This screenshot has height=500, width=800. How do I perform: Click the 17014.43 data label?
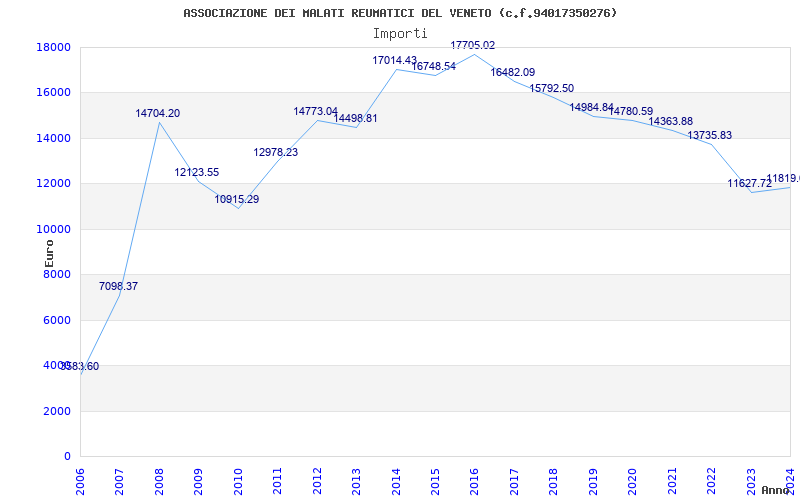pyautogui.click(x=394, y=61)
